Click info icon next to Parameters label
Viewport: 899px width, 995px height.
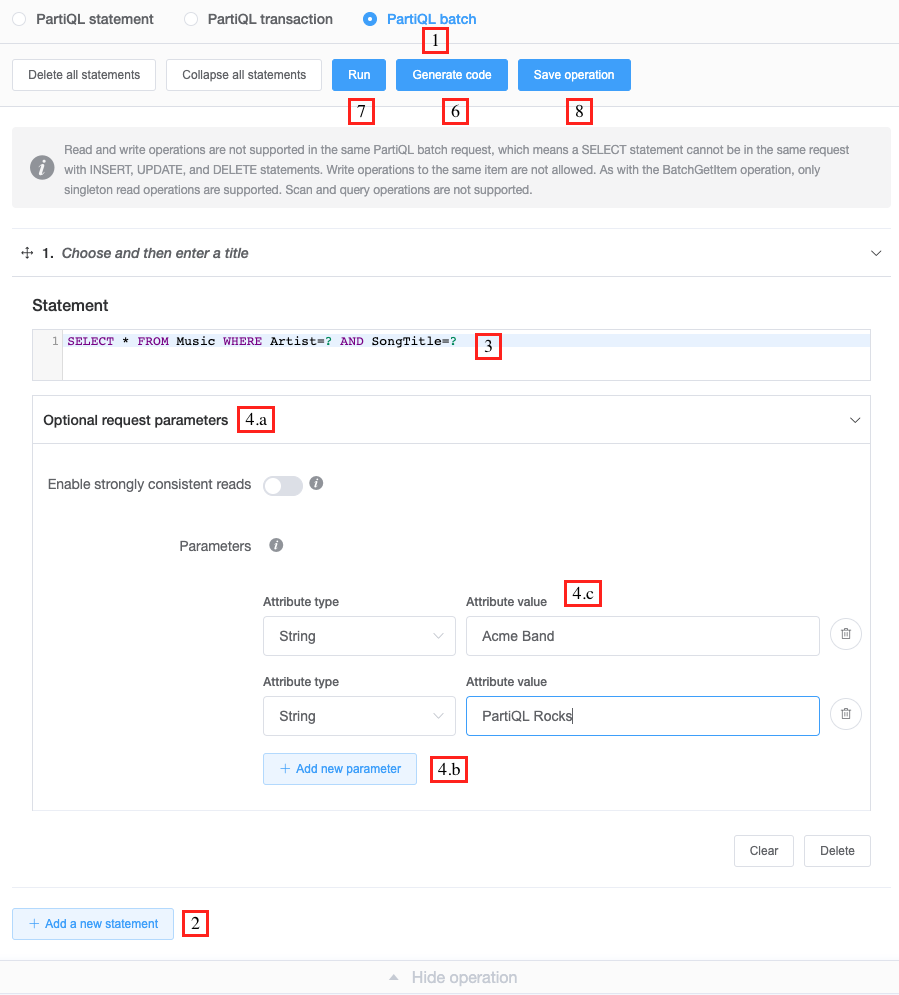pyautogui.click(x=276, y=545)
